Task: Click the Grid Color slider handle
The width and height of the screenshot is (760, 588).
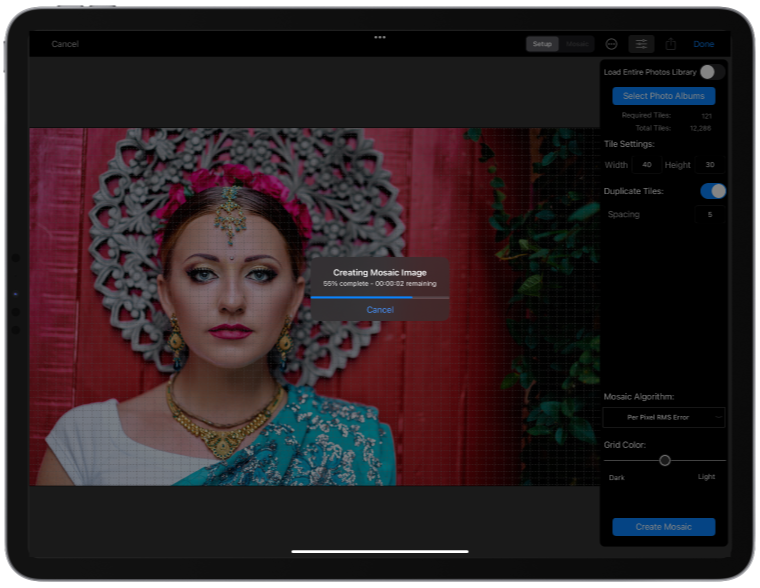Action: [665, 460]
